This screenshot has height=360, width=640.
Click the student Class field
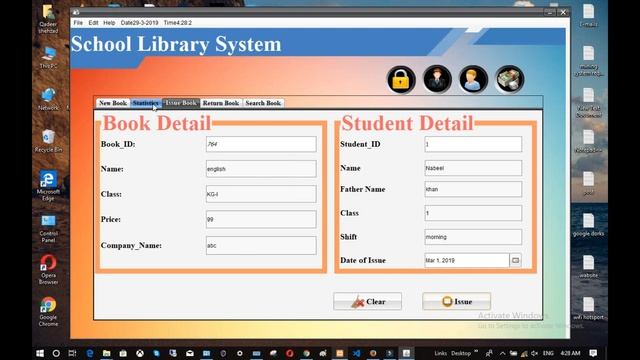click(x=473, y=213)
